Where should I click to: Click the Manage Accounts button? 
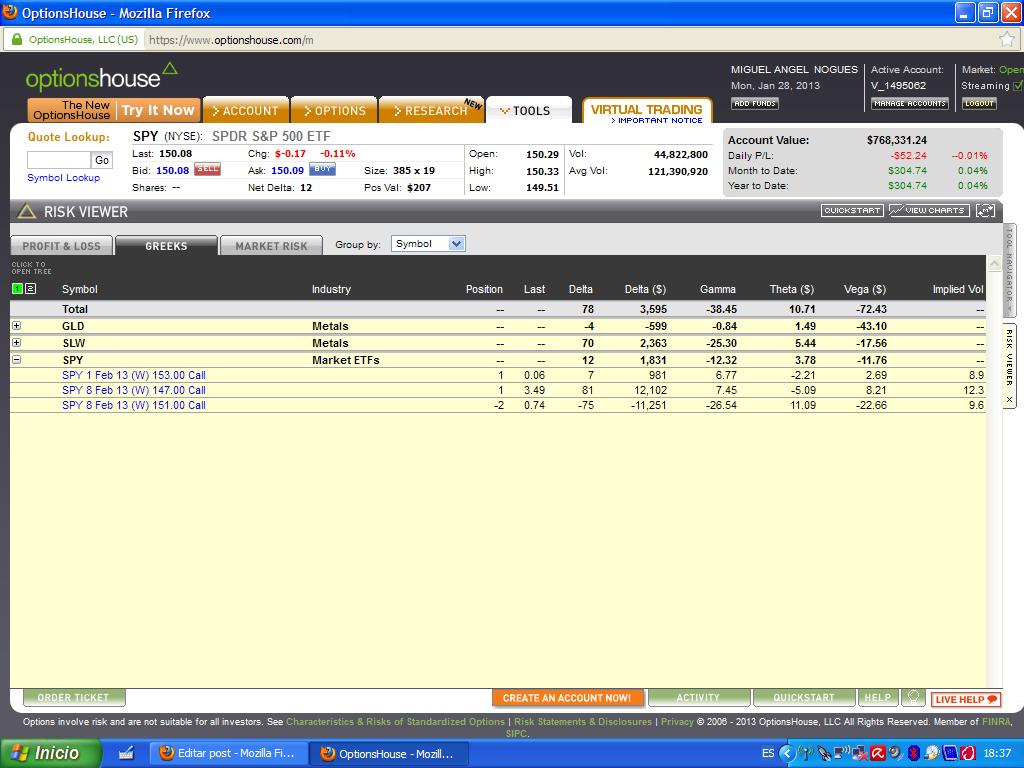[x=909, y=103]
